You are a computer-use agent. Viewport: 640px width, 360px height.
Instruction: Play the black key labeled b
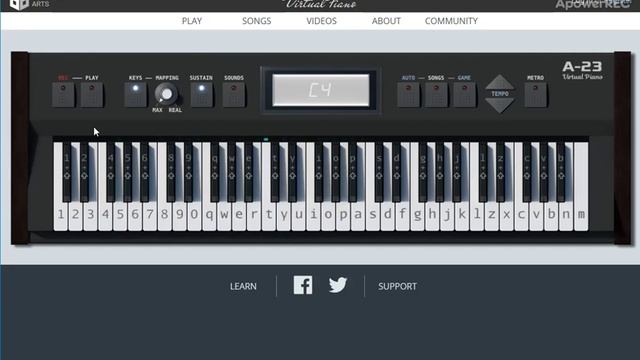pyautogui.click(x=561, y=171)
